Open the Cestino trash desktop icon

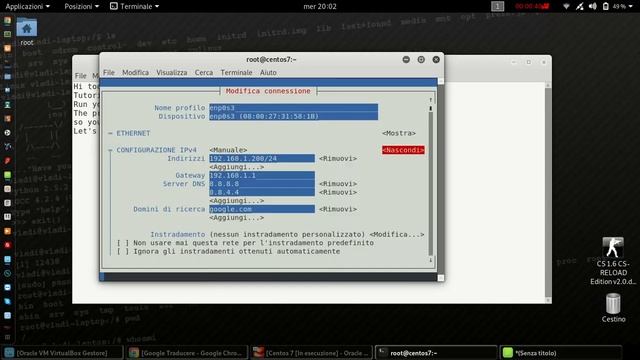[x=613, y=308]
